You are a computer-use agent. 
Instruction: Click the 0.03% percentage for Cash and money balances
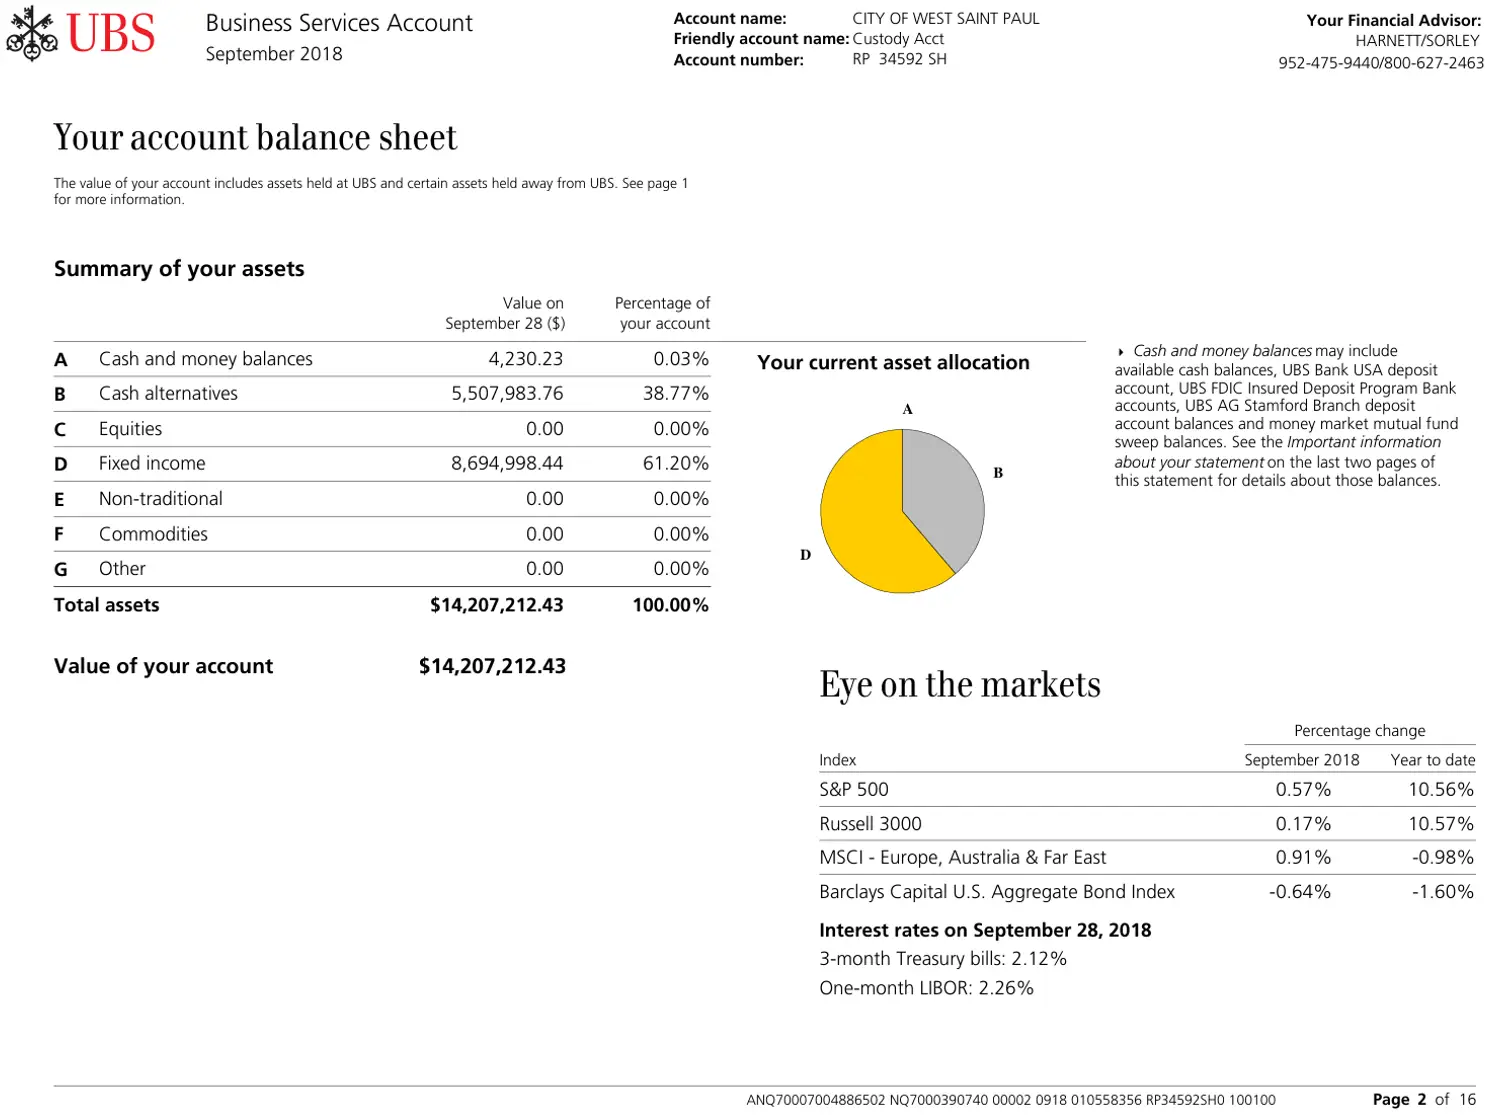[681, 359]
